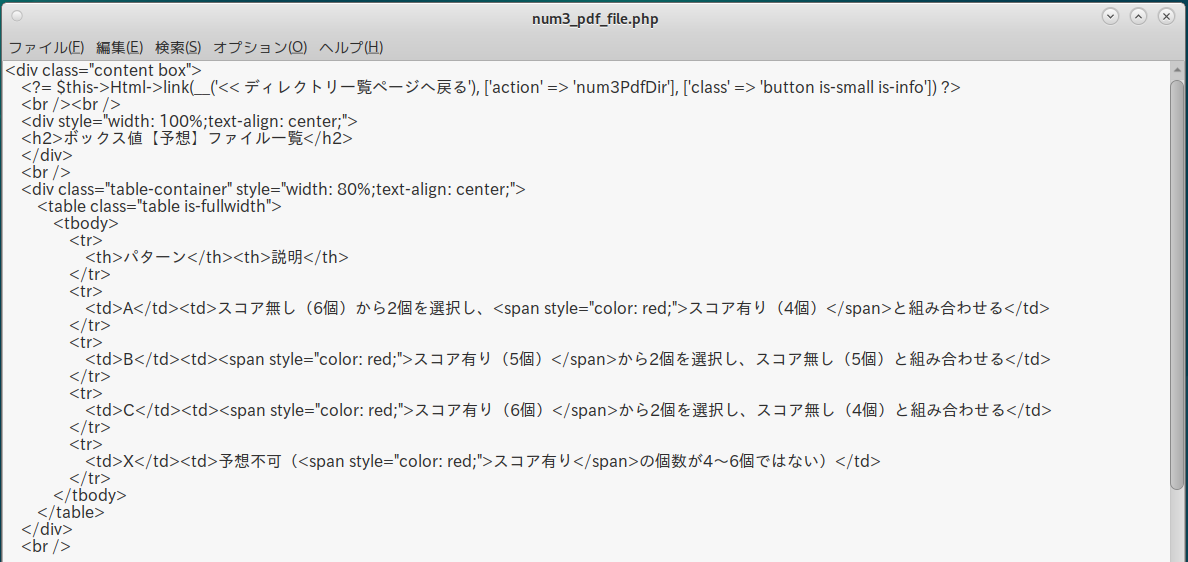Click the scrollbar up arrow

(1177, 68)
